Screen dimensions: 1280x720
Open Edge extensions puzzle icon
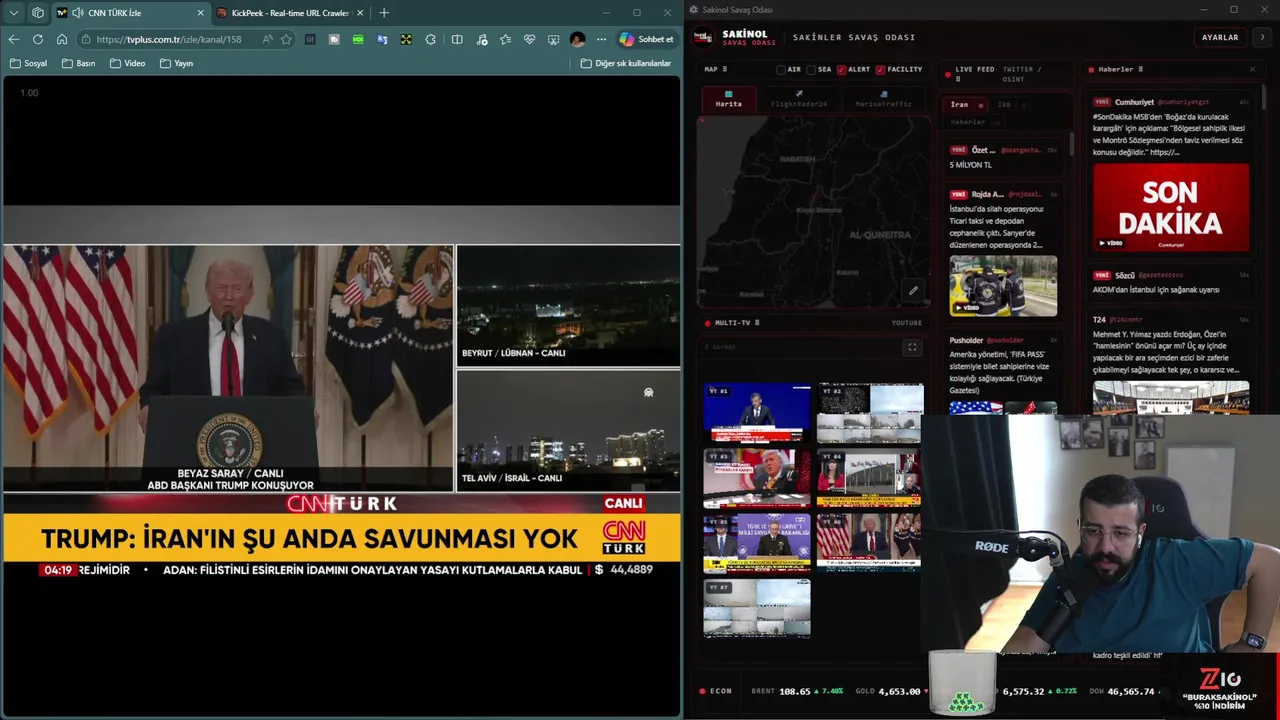pos(430,39)
